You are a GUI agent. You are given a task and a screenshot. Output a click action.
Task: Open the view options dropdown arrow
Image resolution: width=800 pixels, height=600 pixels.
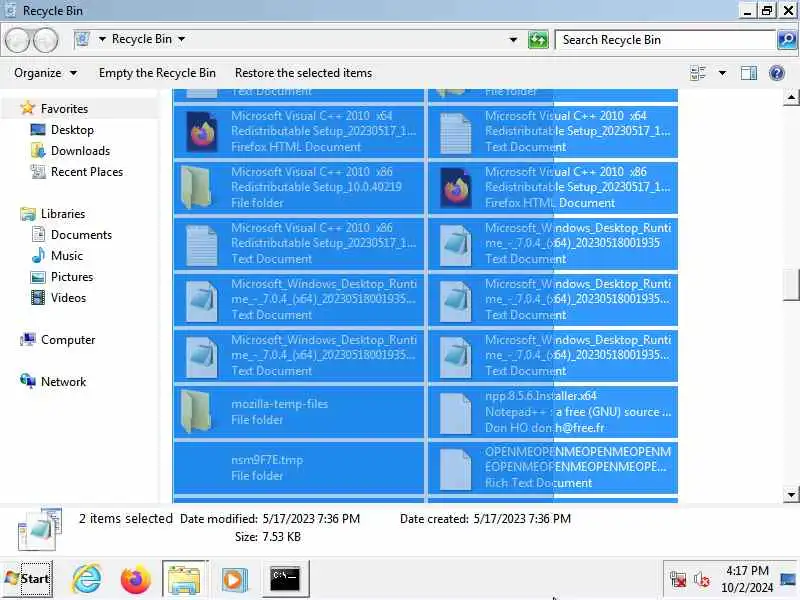[x=722, y=73]
